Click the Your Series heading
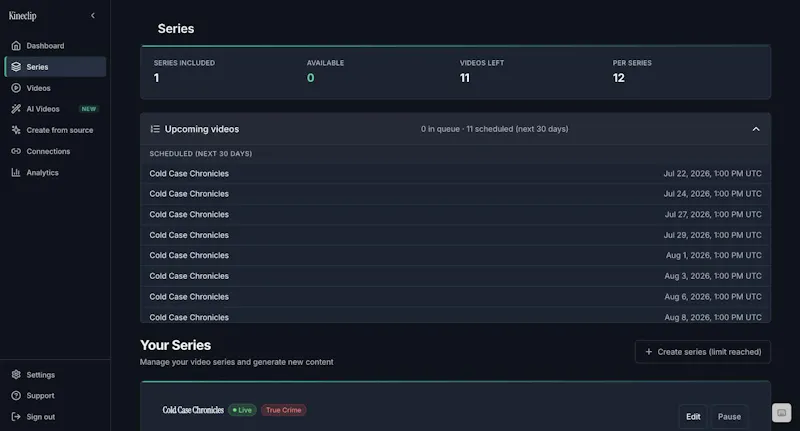800x431 pixels. [176, 345]
